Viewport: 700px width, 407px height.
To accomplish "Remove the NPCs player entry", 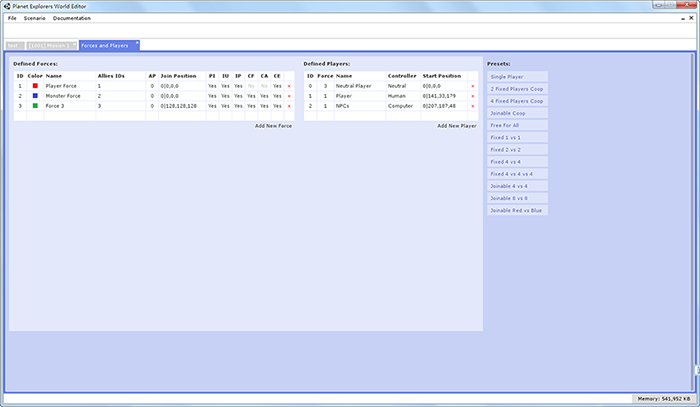I will (473, 106).
